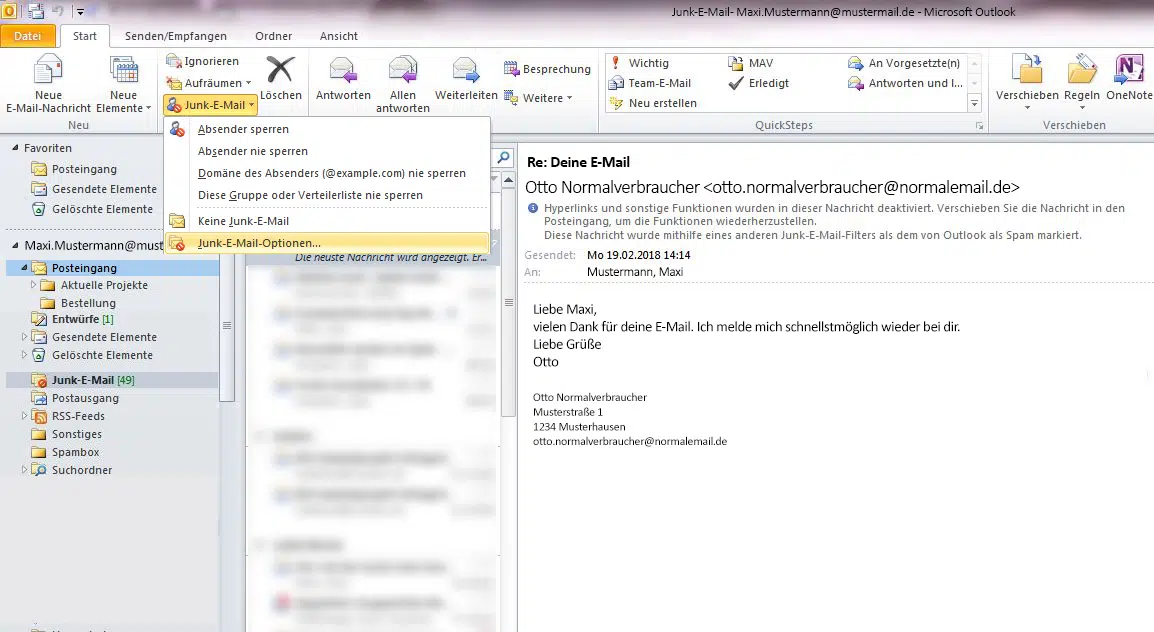Reply using the Antworten button
The image size is (1154, 632).
tap(343, 78)
